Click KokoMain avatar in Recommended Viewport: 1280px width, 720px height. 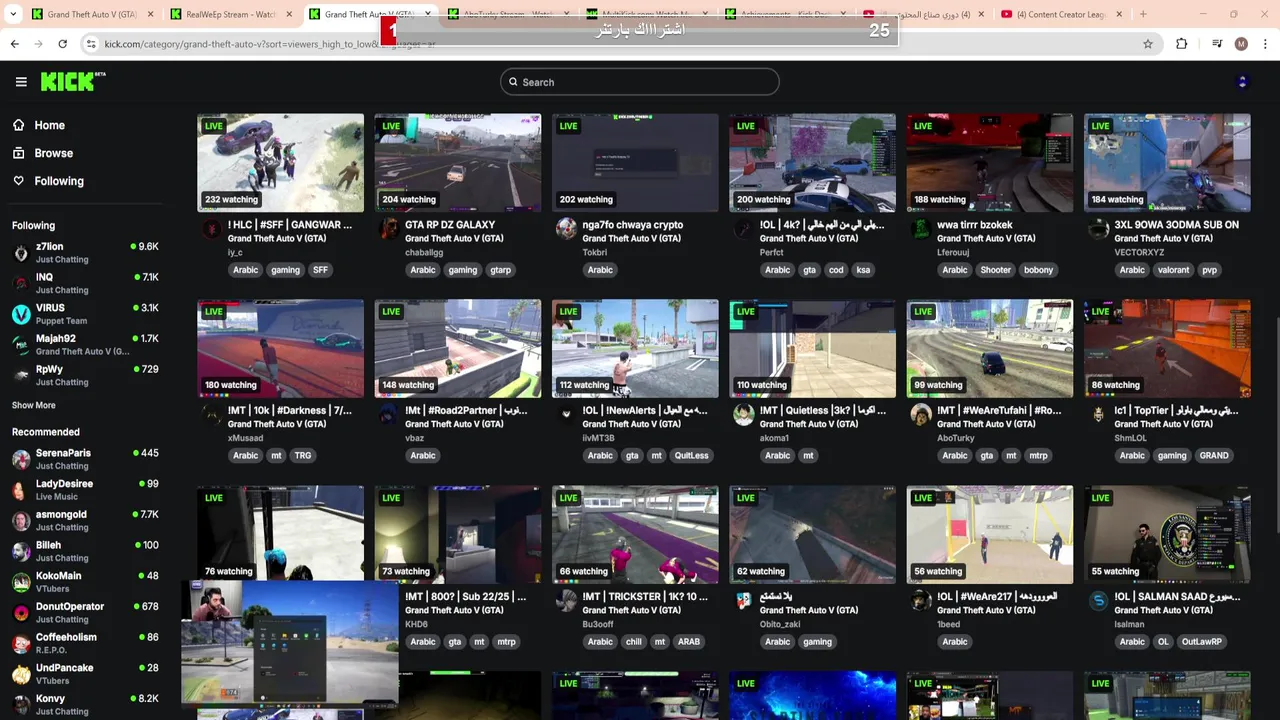click(x=21, y=582)
